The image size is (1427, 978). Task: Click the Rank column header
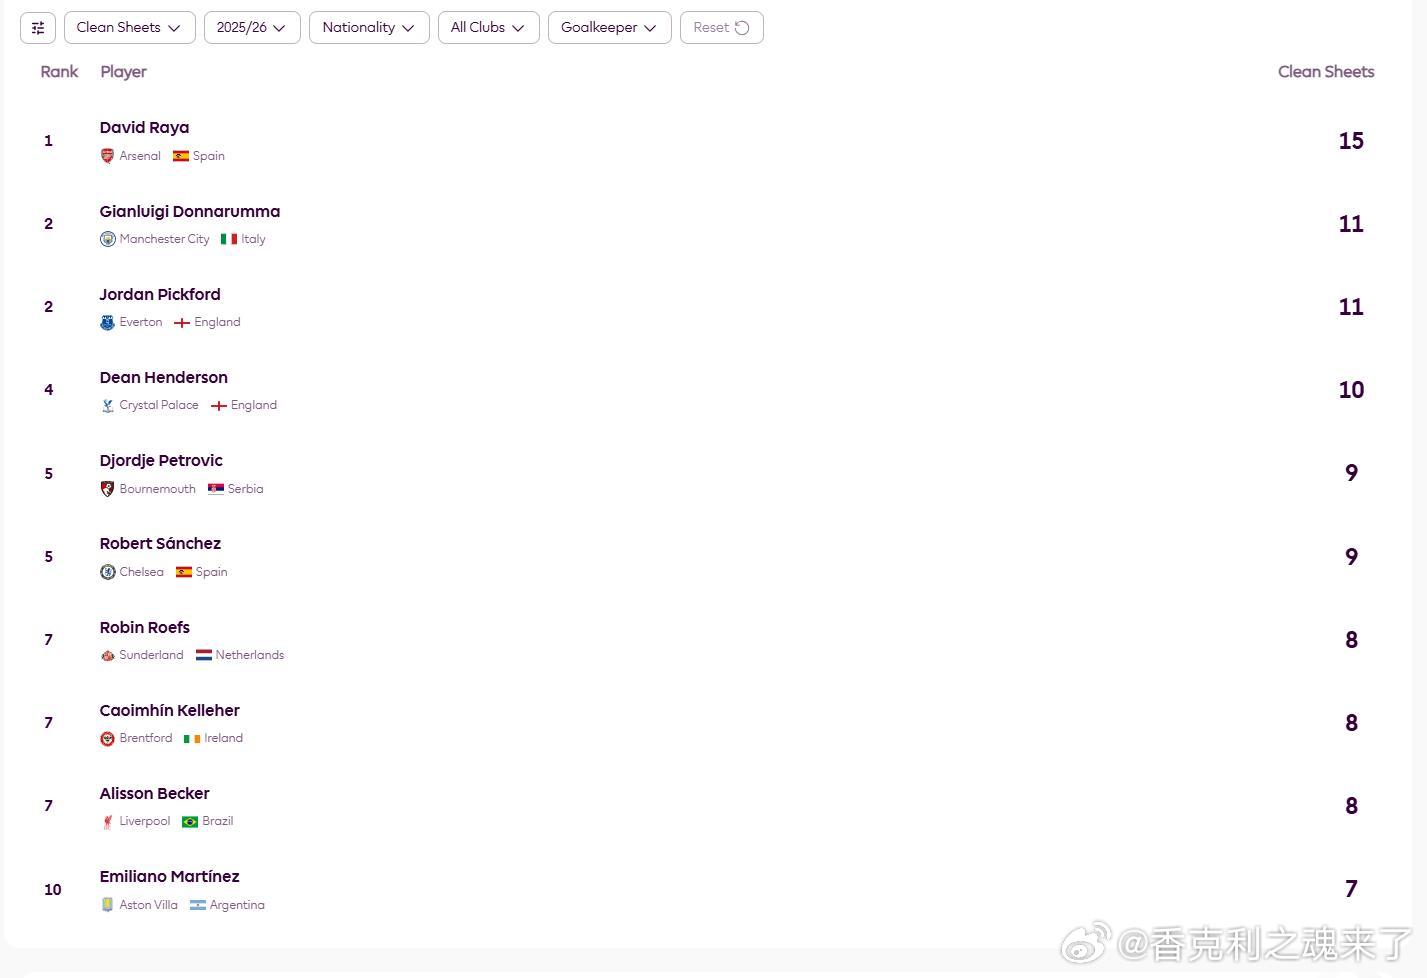click(x=59, y=72)
